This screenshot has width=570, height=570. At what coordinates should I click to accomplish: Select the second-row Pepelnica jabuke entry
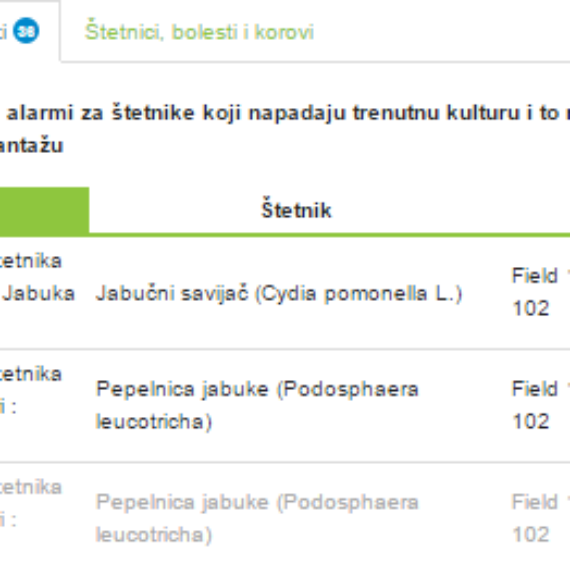(x=257, y=405)
